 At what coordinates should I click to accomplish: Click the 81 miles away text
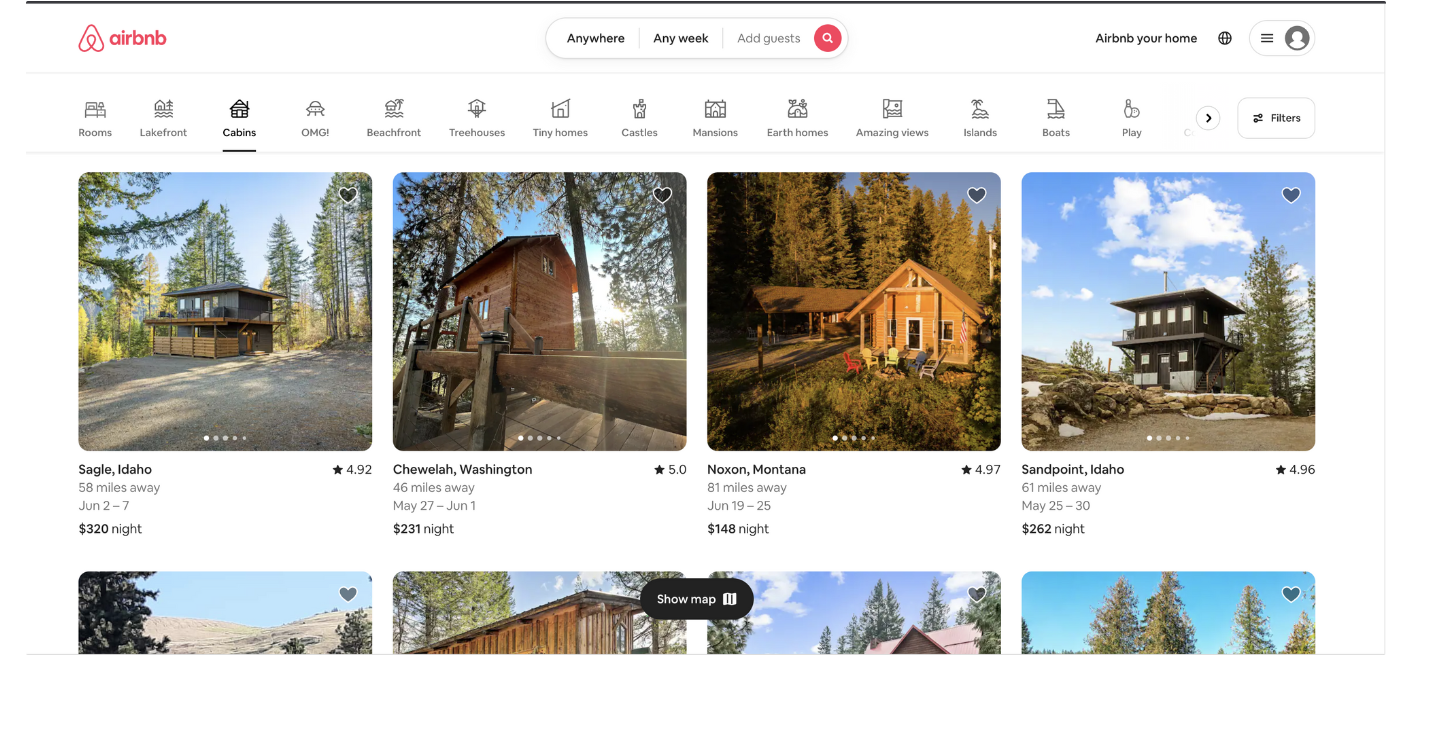point(747,487)
